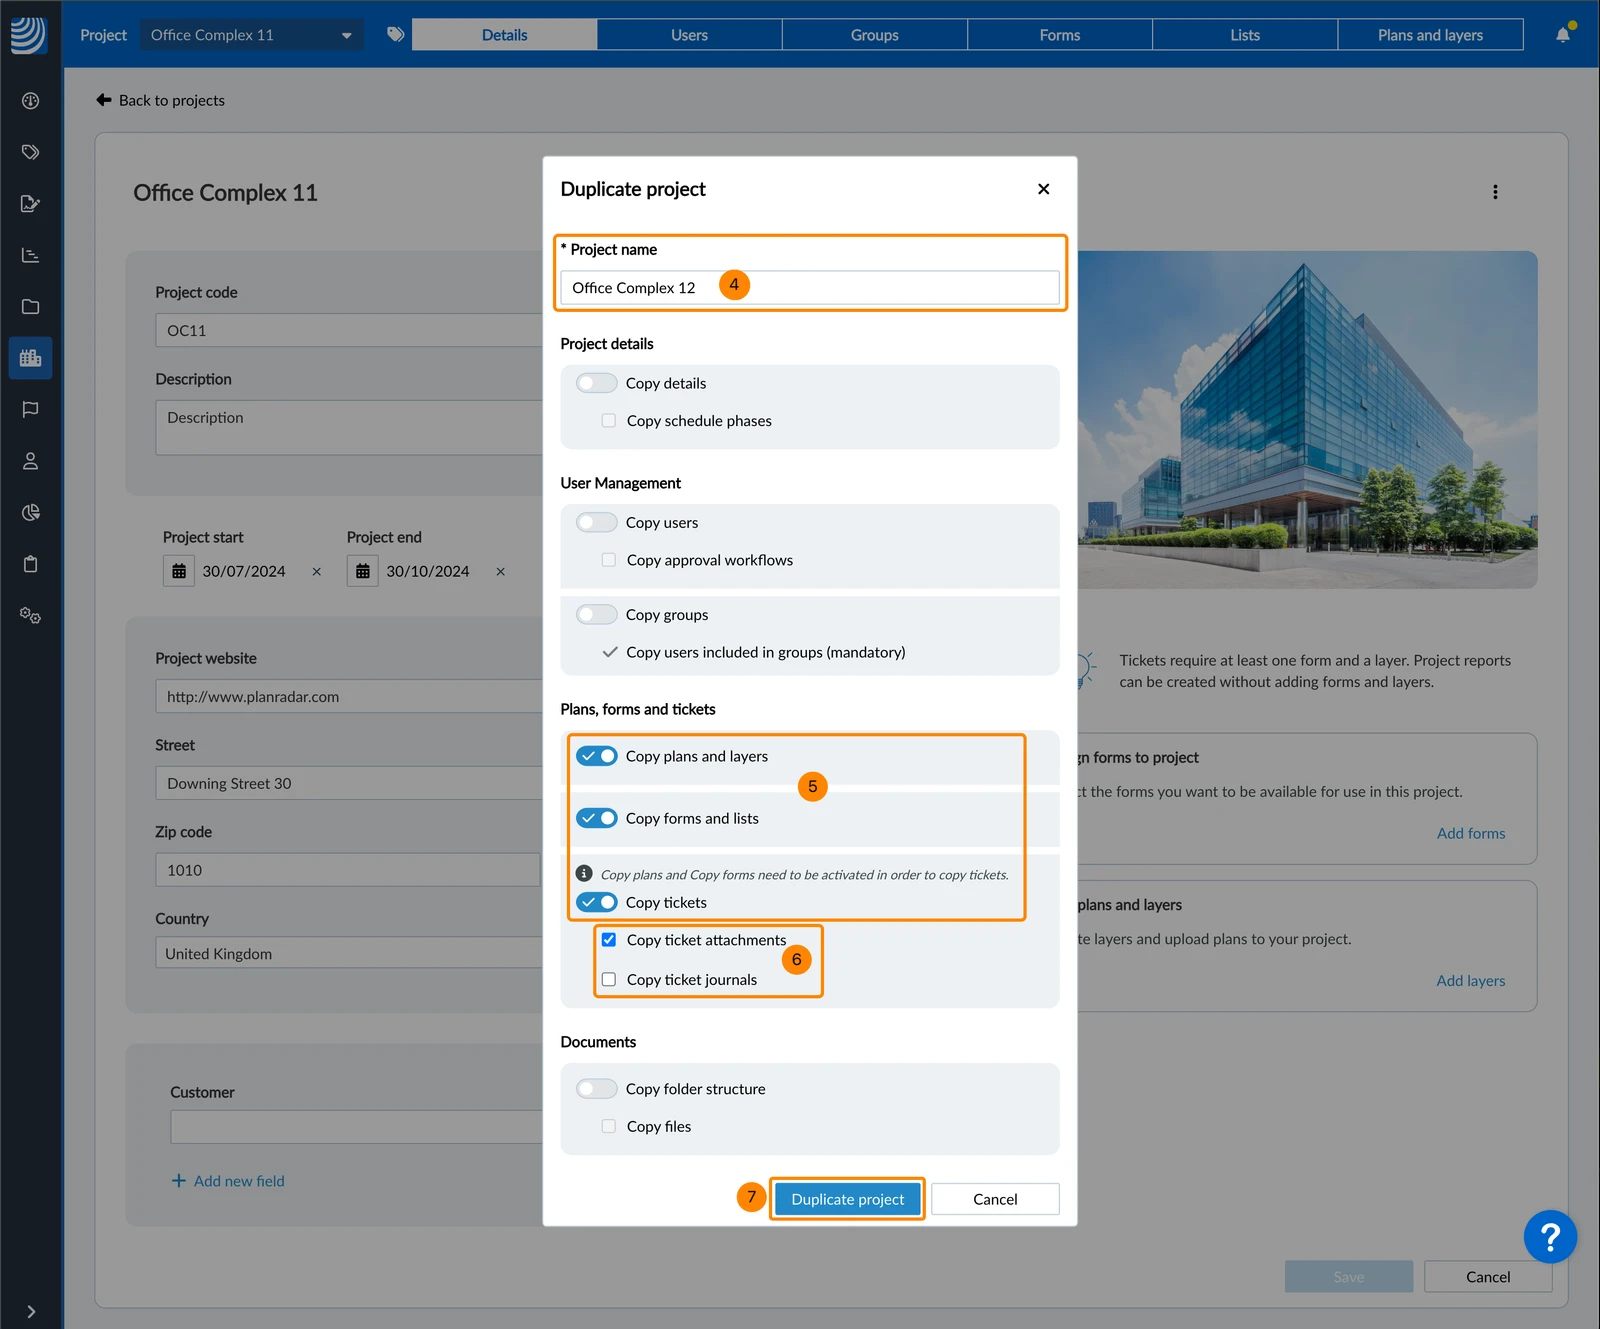The height and width of the screenshot is (1329, 1600).
Task: Toggle the Copy details switch
Action: [x=596, y=383]
